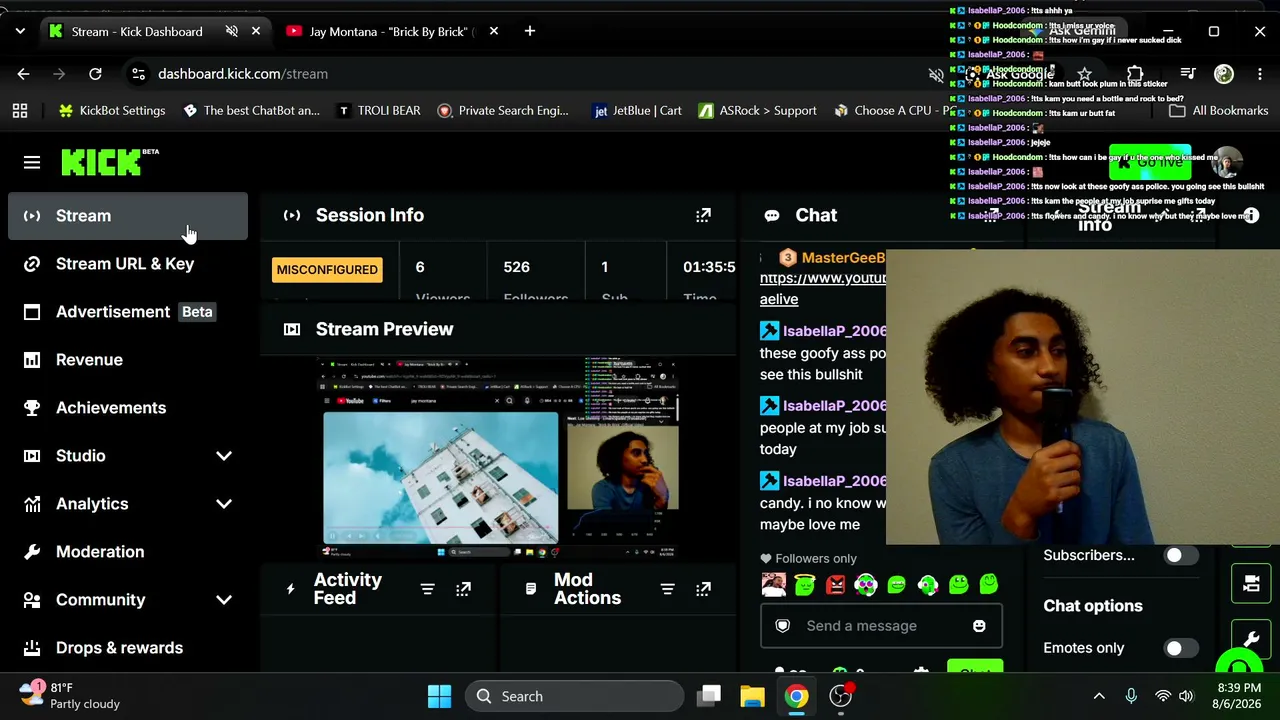Open Chrome from the taskbar
Viewport: 1280px width, 720px height.
tap(796, 696)
